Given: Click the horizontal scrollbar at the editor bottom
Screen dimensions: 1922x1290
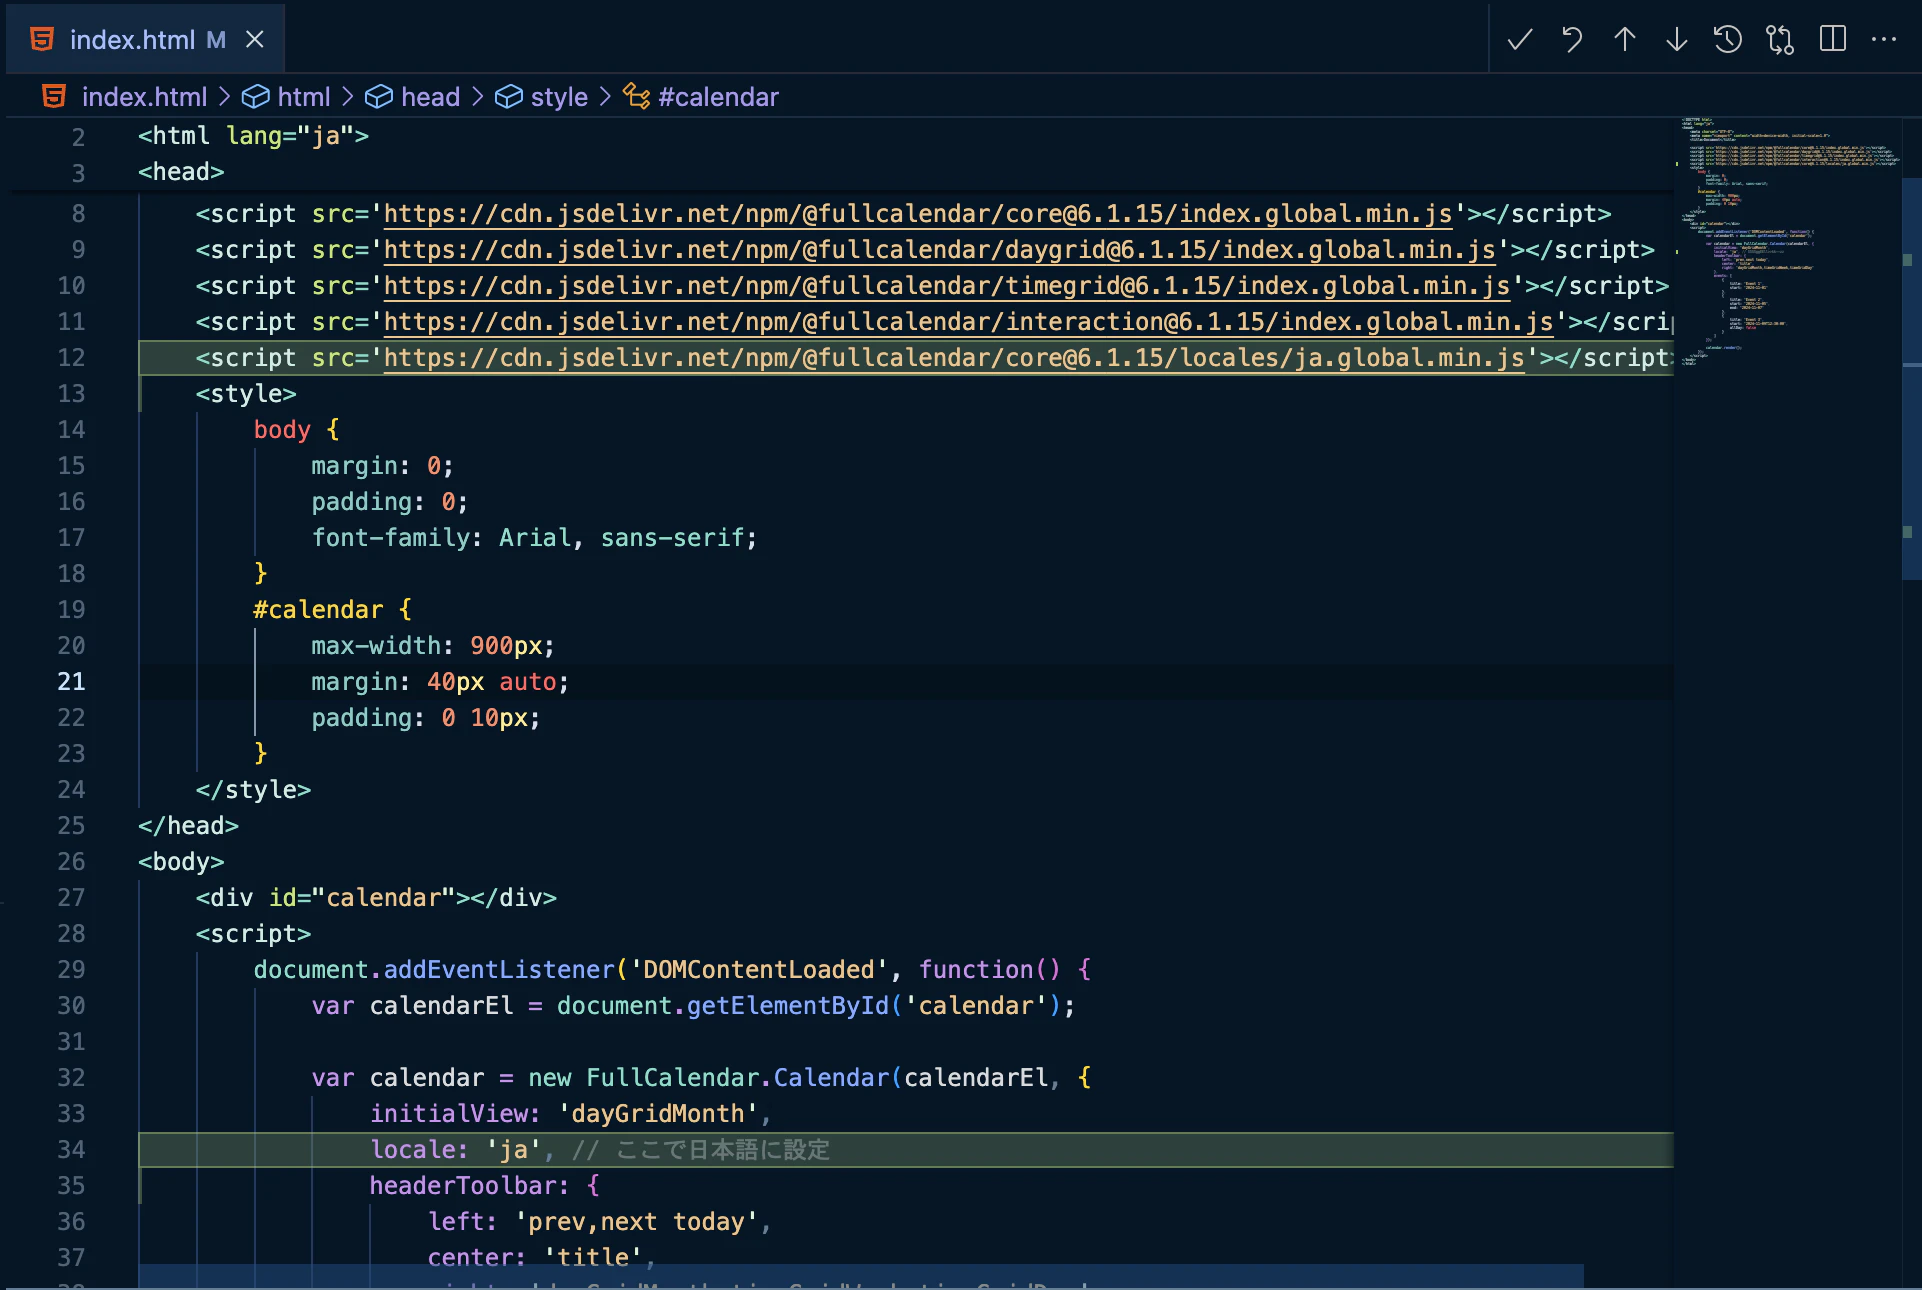Looking at the screenshot, I should tap(861, 1277).
